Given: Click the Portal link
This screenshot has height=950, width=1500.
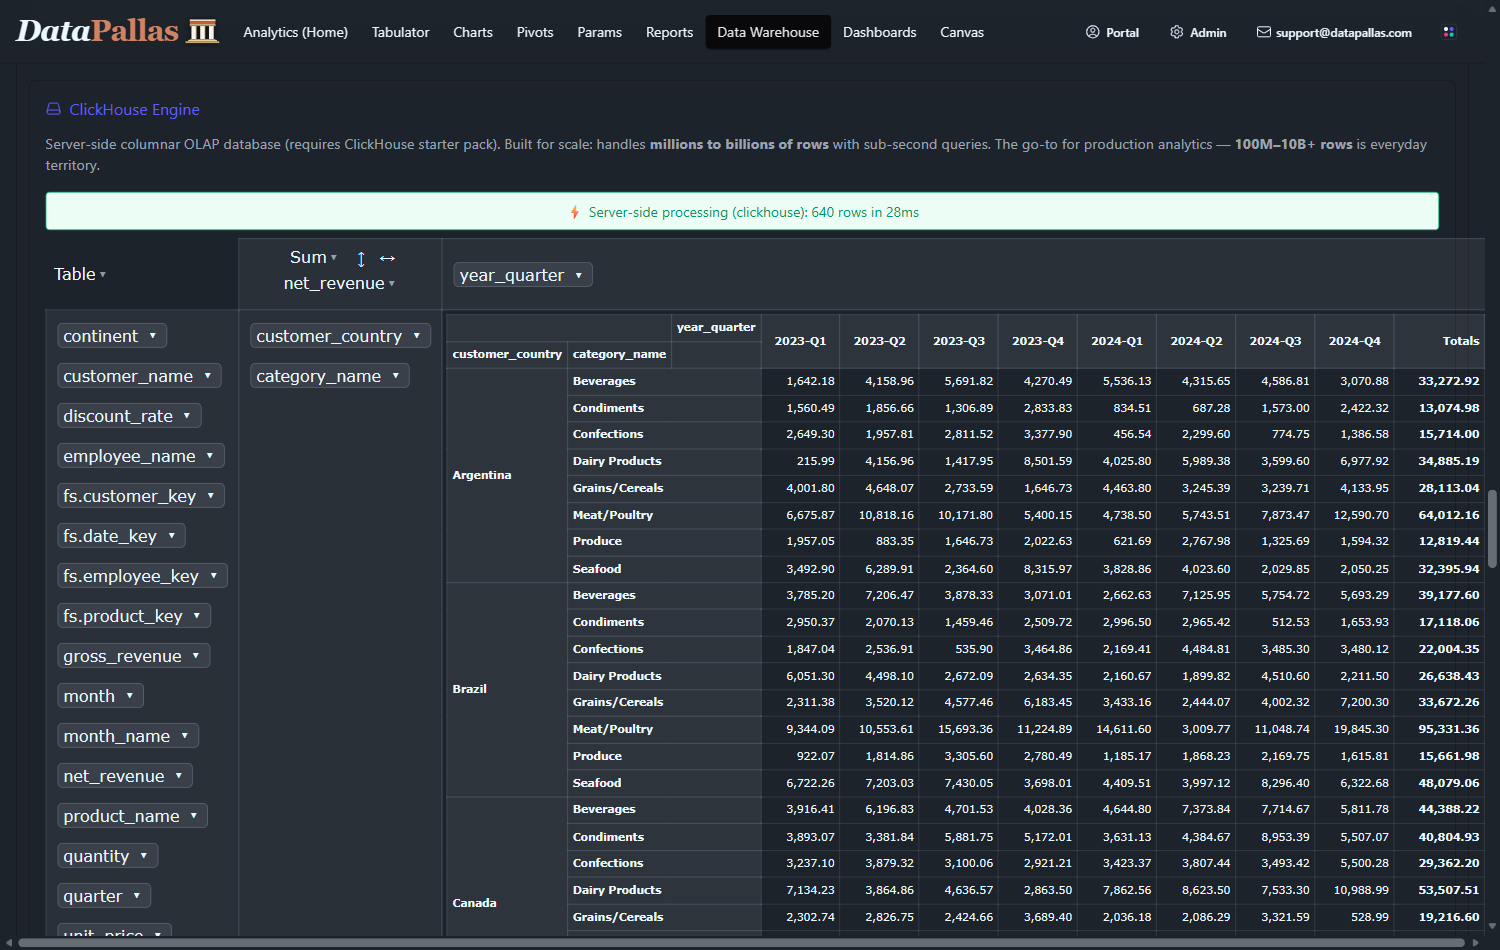Looking at the screenshot, I should [1113, 32].
